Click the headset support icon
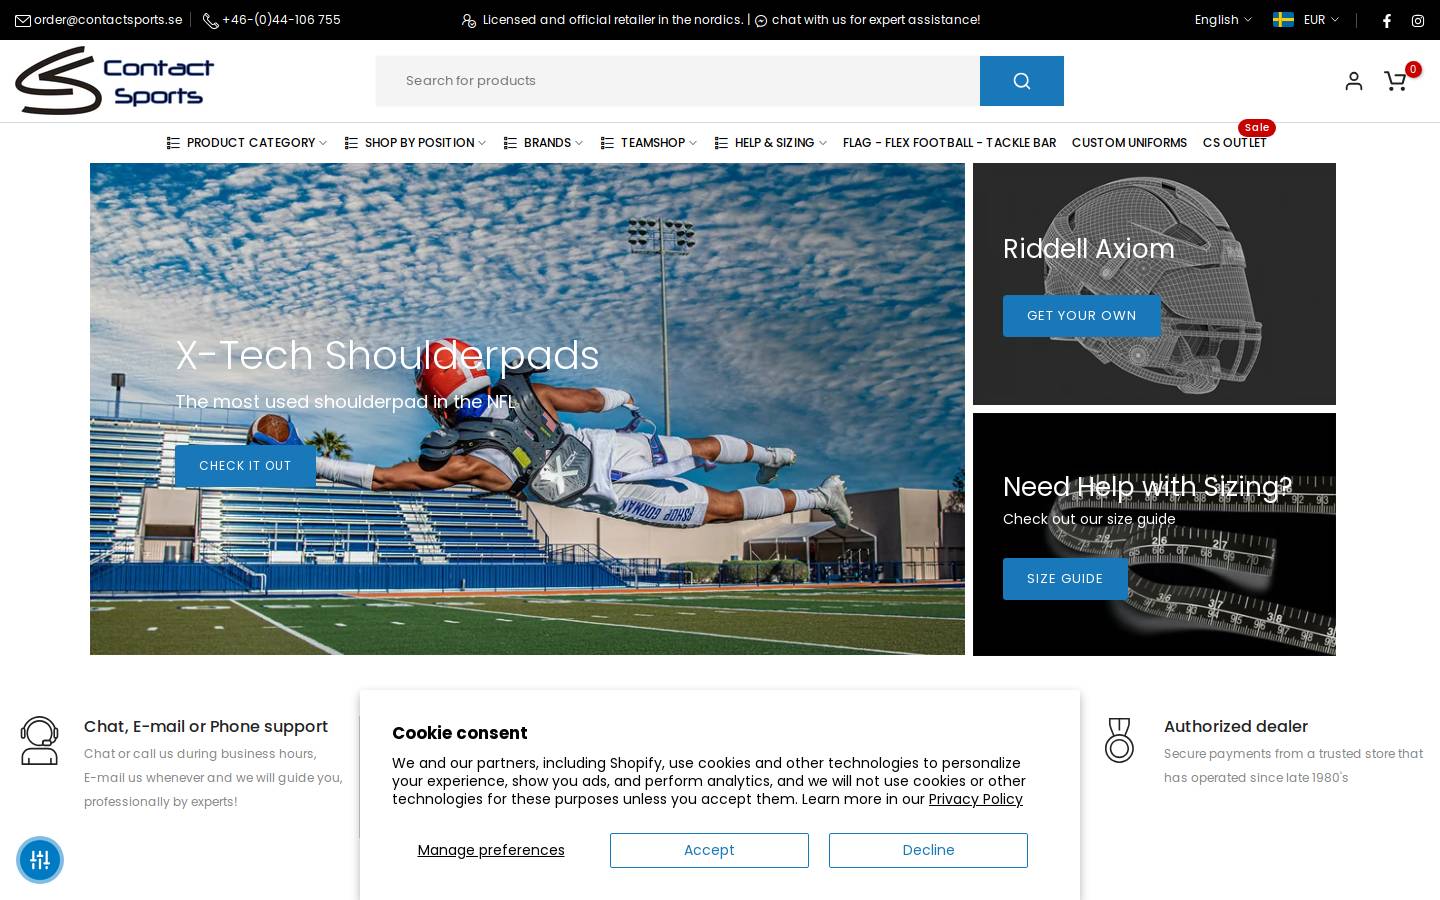The width and height of the screenshot is (1440, 900). point(39,741)
